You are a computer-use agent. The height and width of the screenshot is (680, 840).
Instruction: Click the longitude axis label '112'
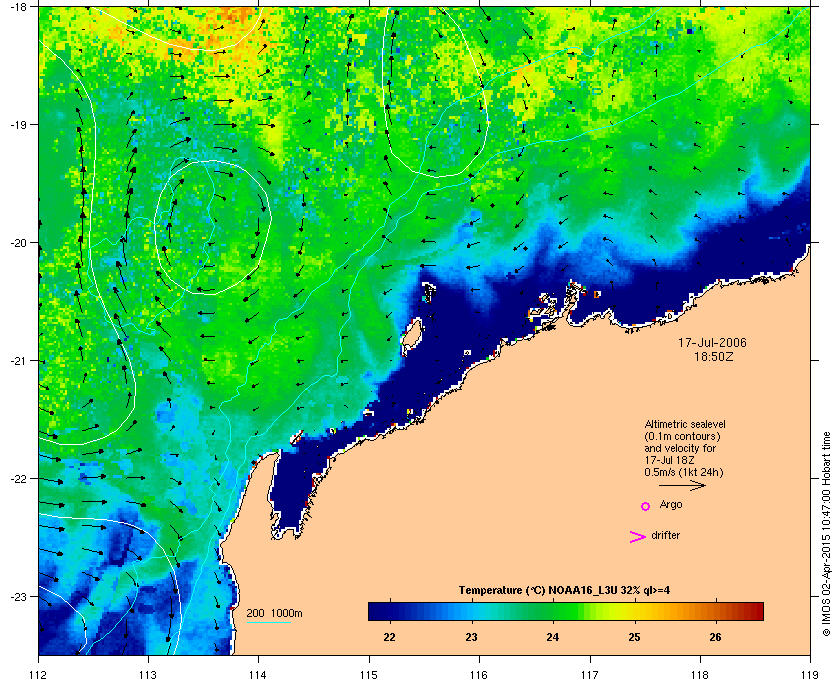coord(39,674)
